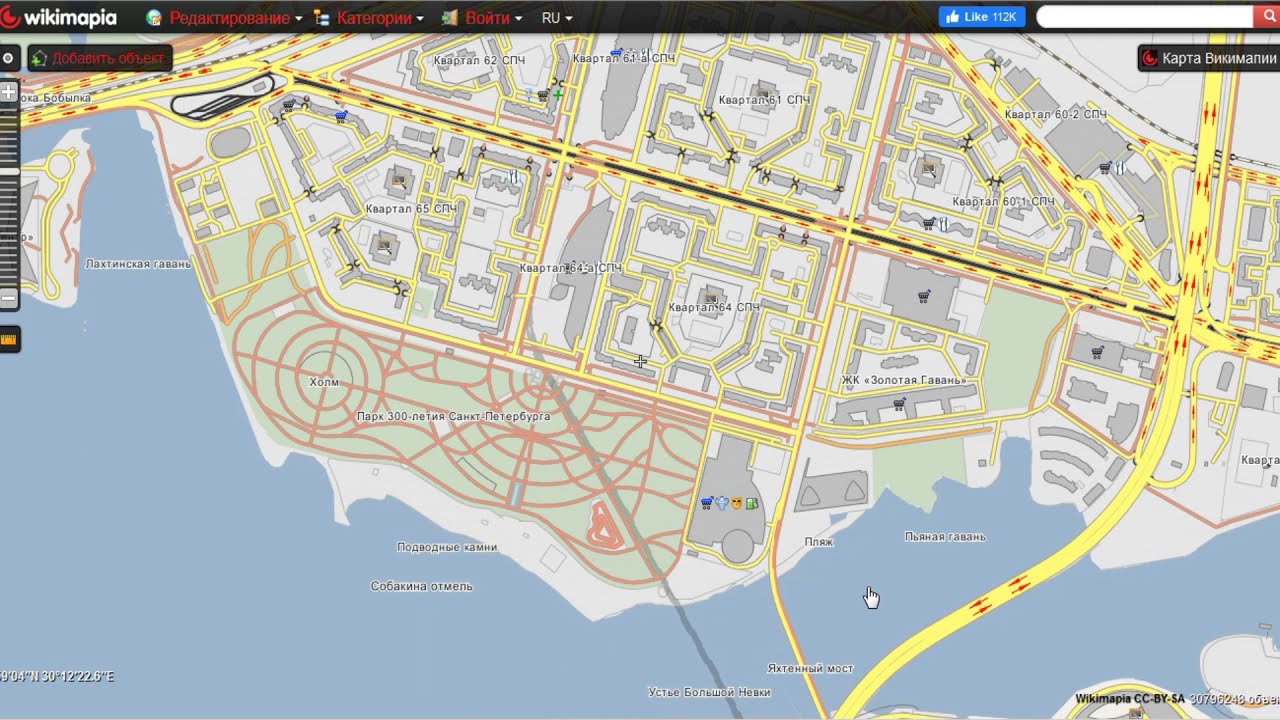Click the red search magnifier button

click(x=1266, y=17)
